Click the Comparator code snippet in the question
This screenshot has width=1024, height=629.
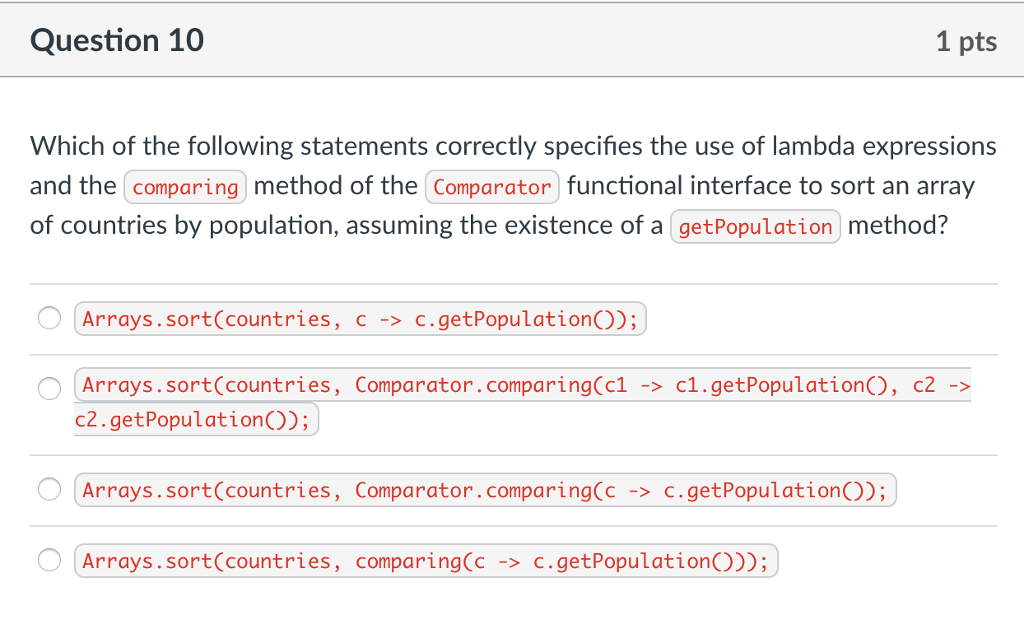click(x=492, y=187)
